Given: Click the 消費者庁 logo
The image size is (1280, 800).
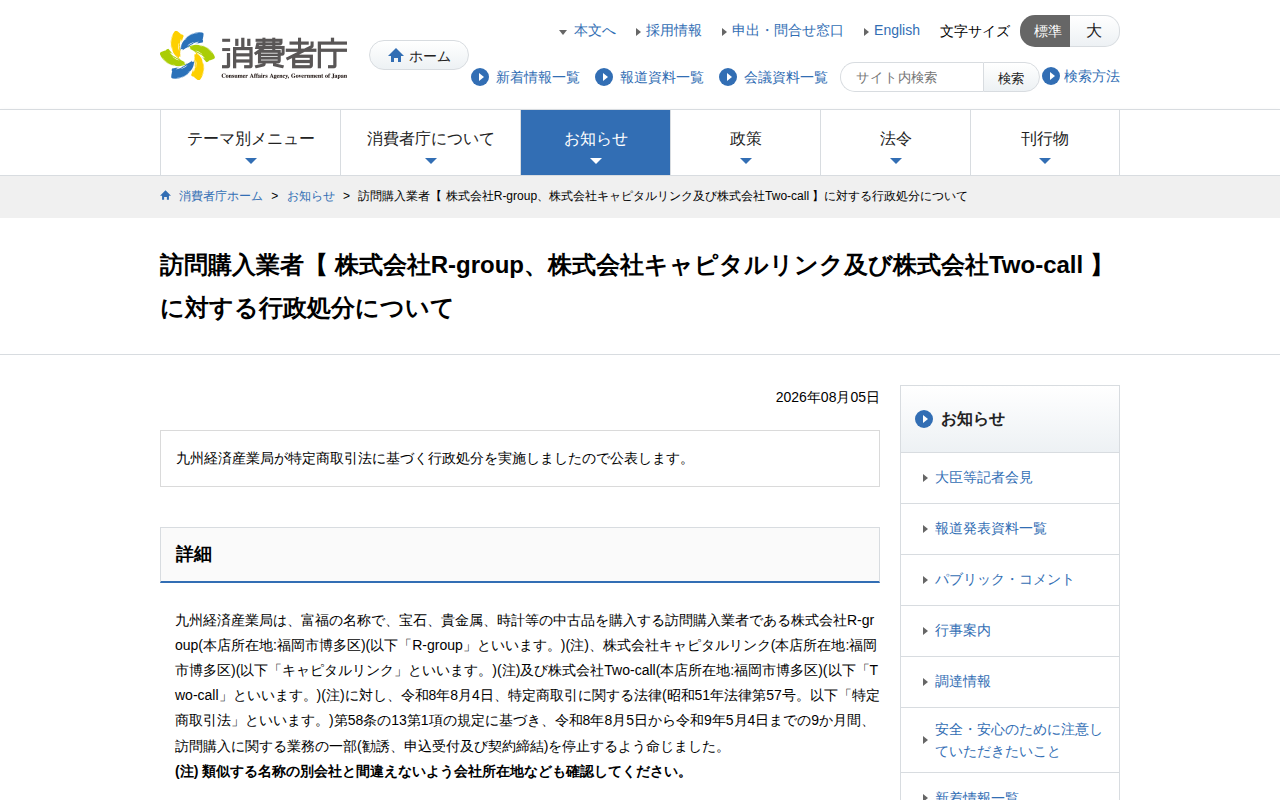Looking at the screenshot, I should coord(254,55).
